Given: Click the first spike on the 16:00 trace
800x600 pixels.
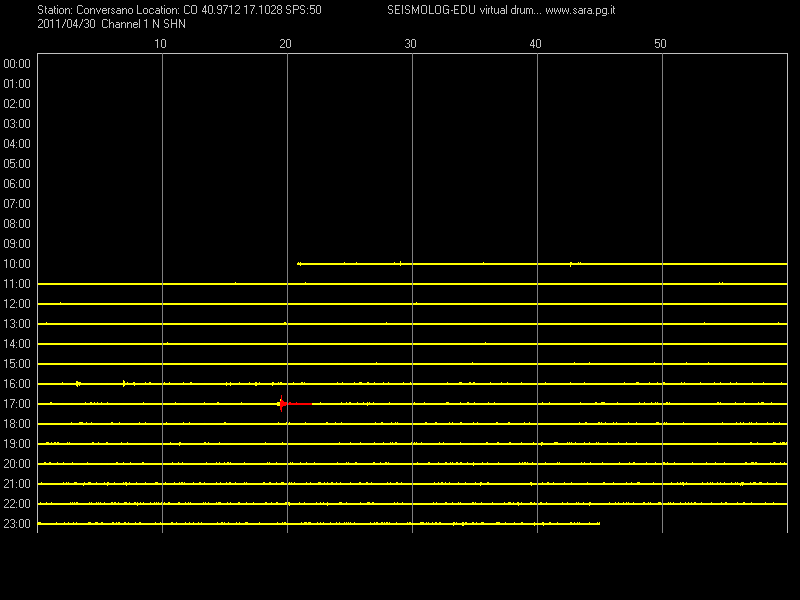Looking at the screenshot, I should pyautogui.click(x=78, y=384).
